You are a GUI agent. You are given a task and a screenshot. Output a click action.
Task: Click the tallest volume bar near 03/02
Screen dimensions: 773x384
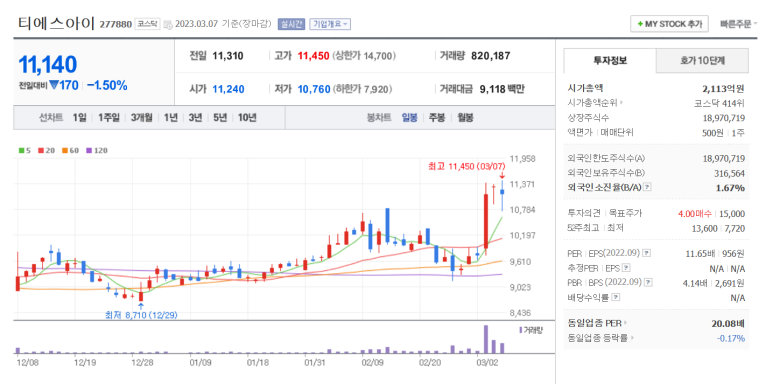pyautogui.click(x=486, y=339)
